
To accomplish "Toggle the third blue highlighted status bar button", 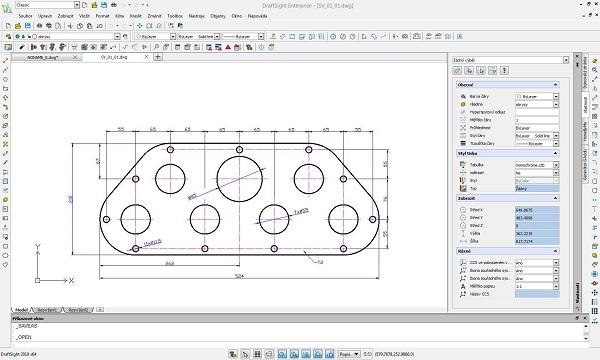I will point(306,354).
